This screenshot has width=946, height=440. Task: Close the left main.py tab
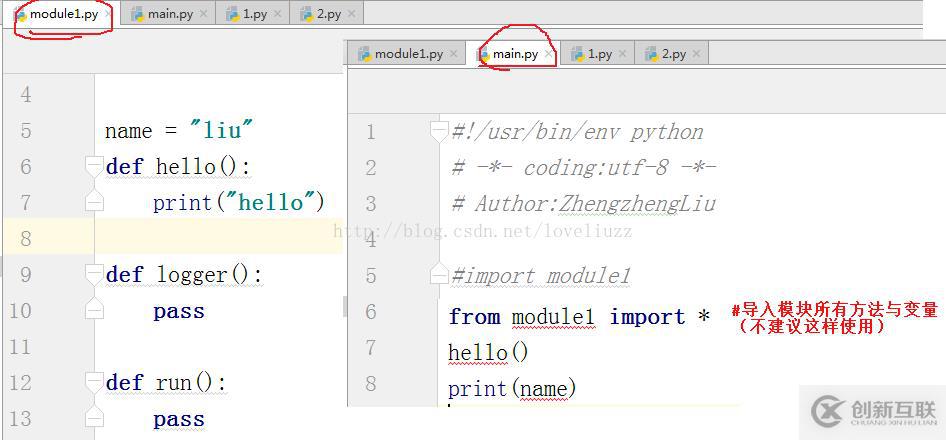pyautogui.click(x=203, y=14)
